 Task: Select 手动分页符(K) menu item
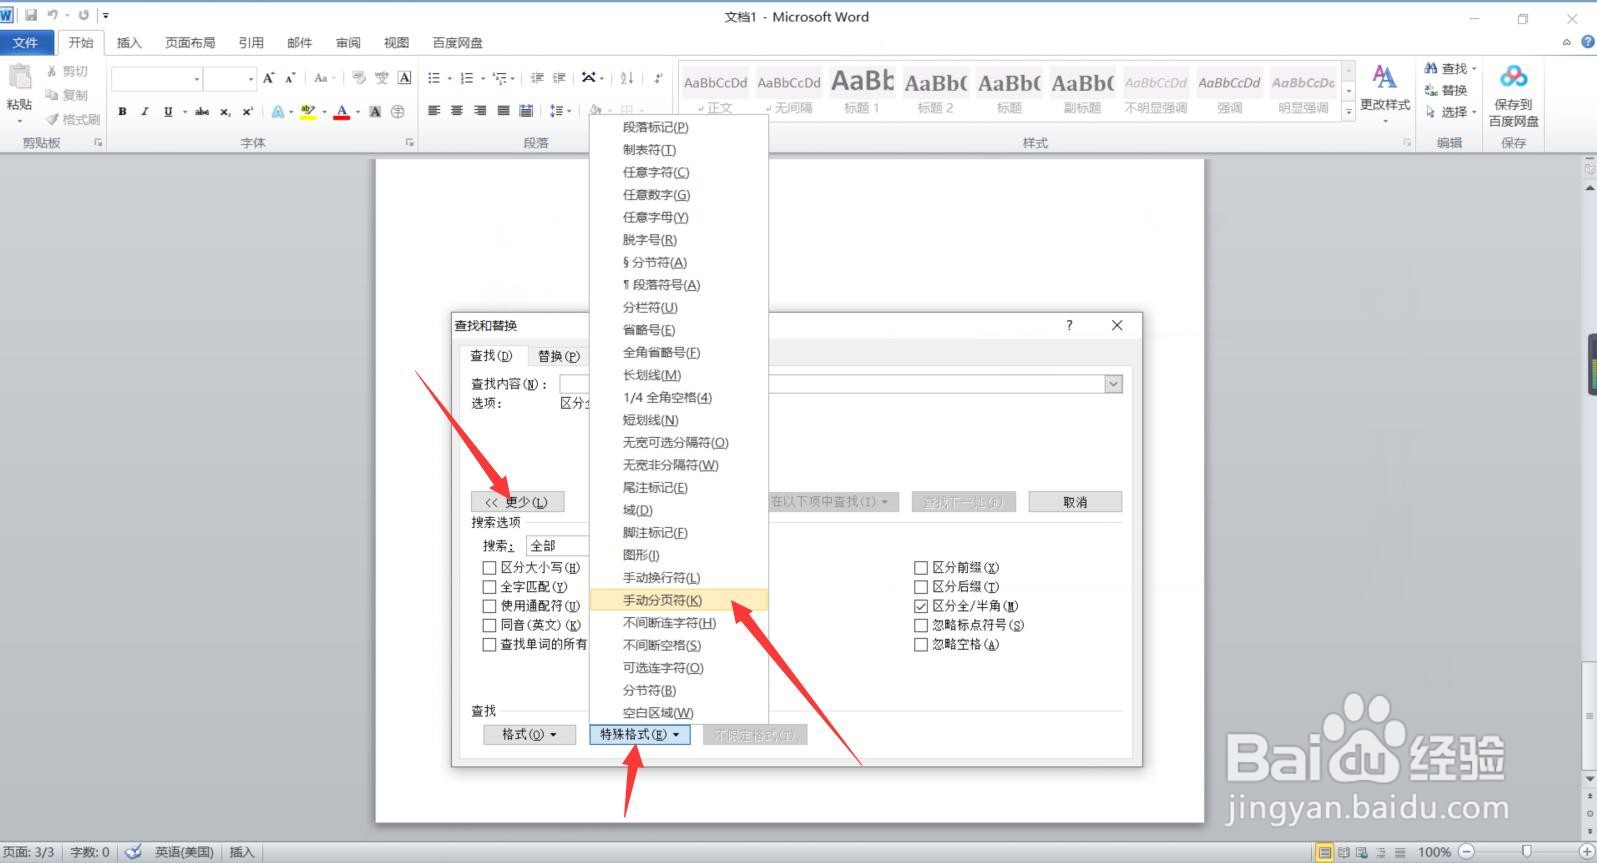[679, 600]
